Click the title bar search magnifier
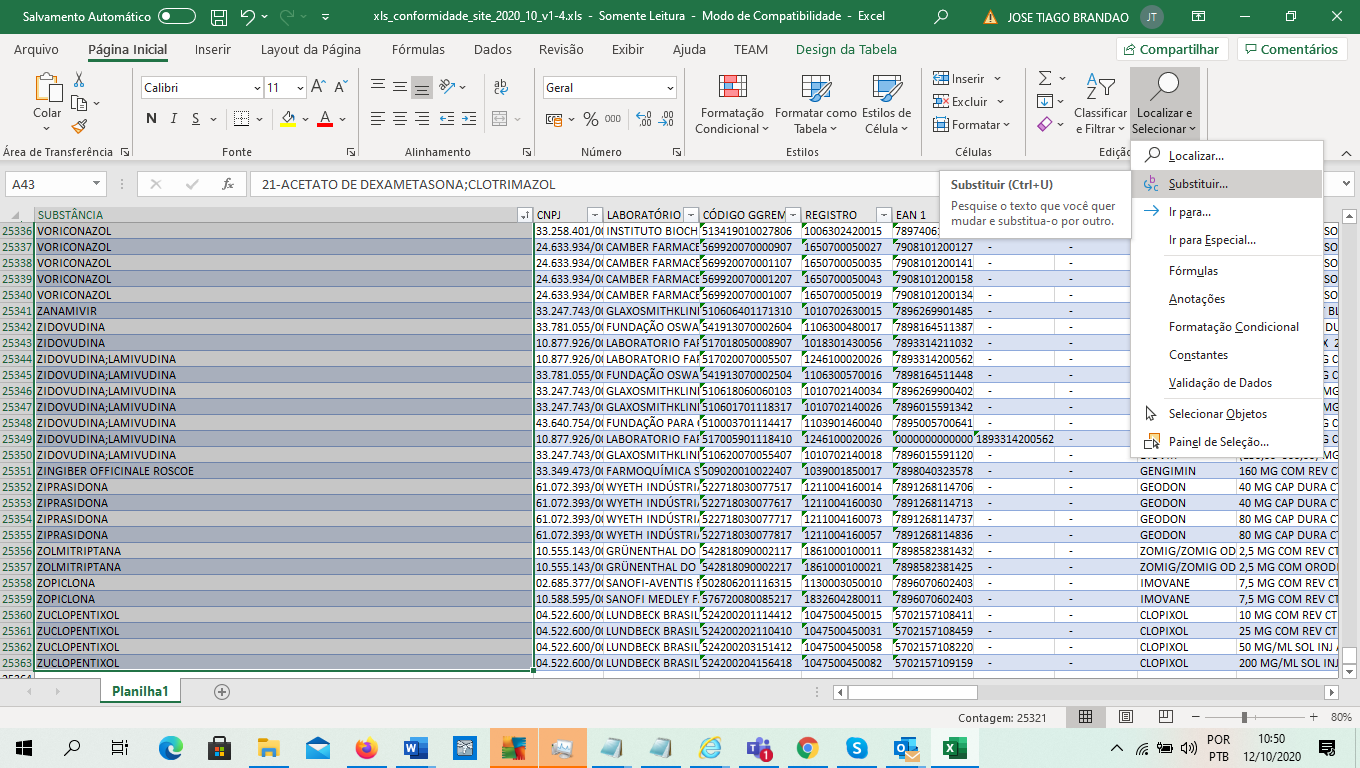 [941, 17]
